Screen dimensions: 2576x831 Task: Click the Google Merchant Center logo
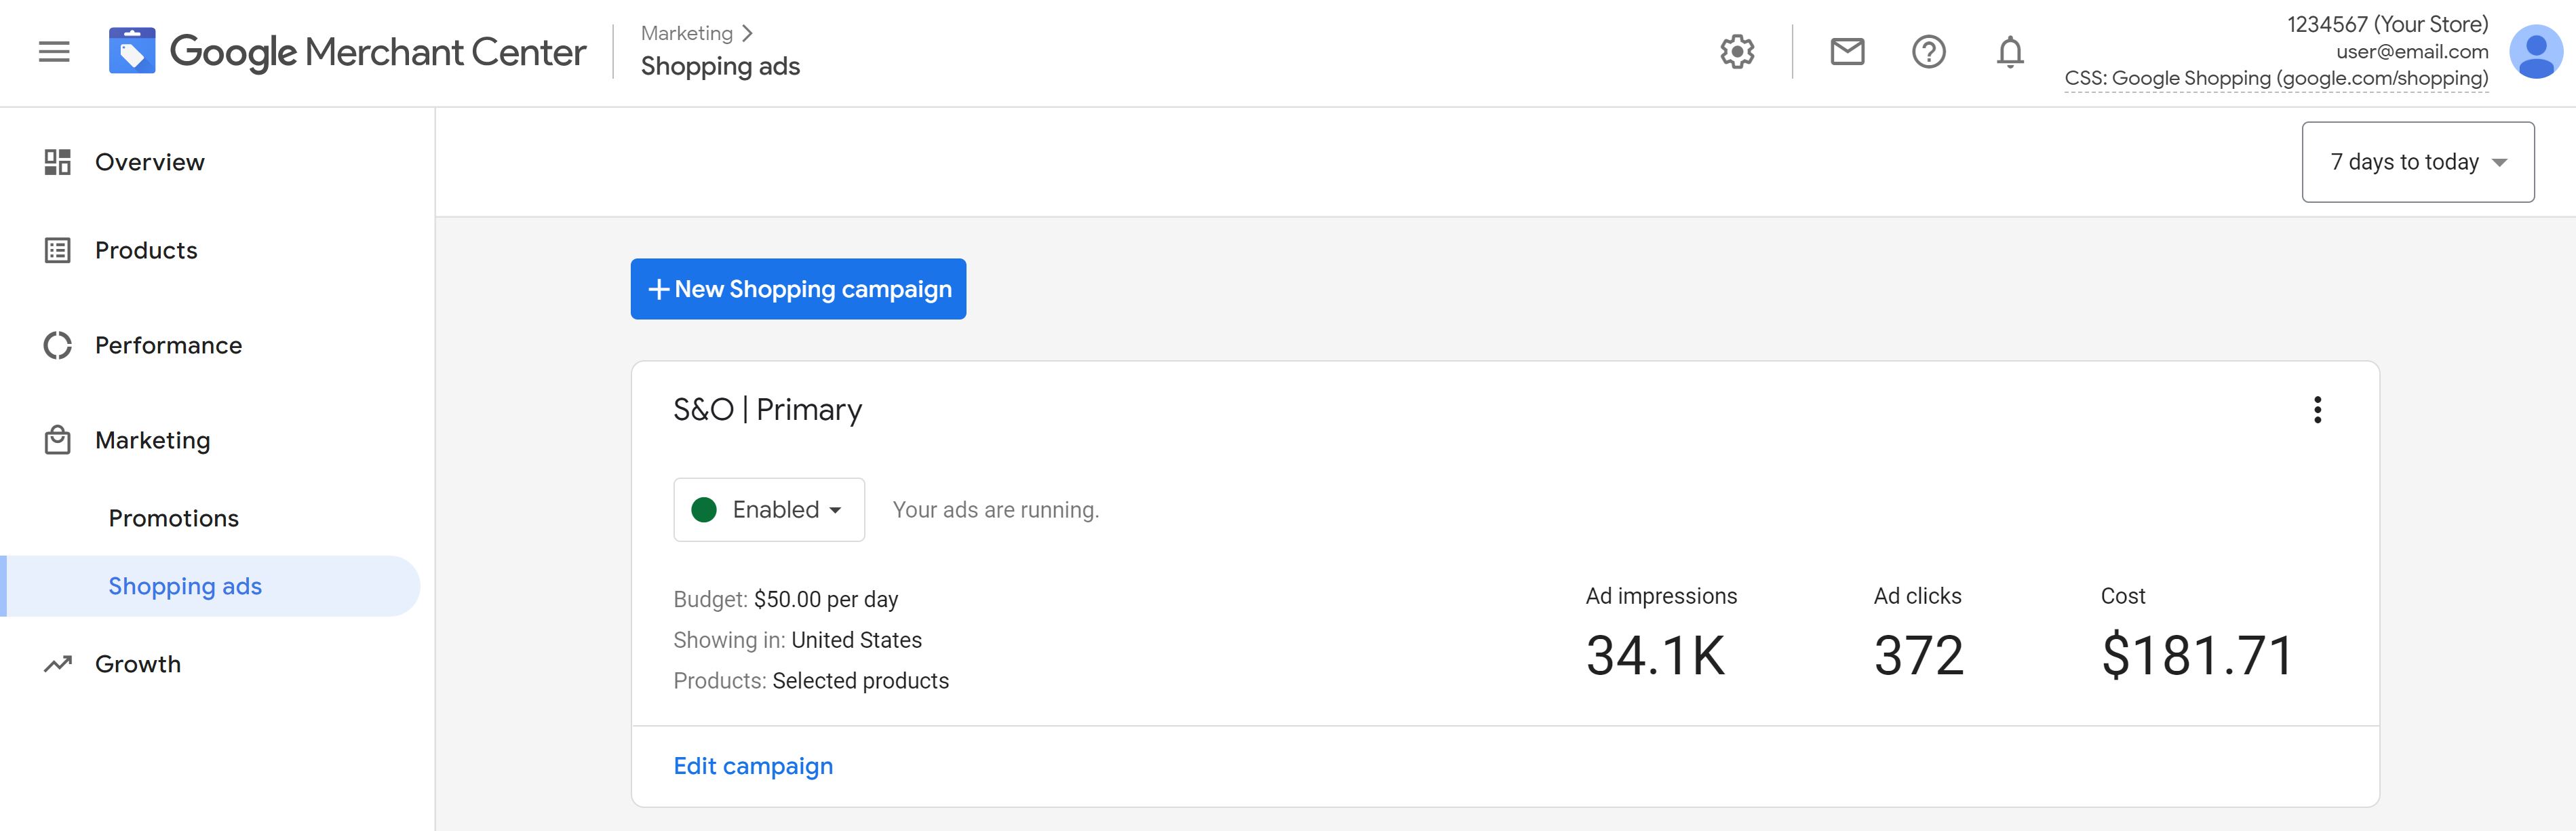click(347, 52)
